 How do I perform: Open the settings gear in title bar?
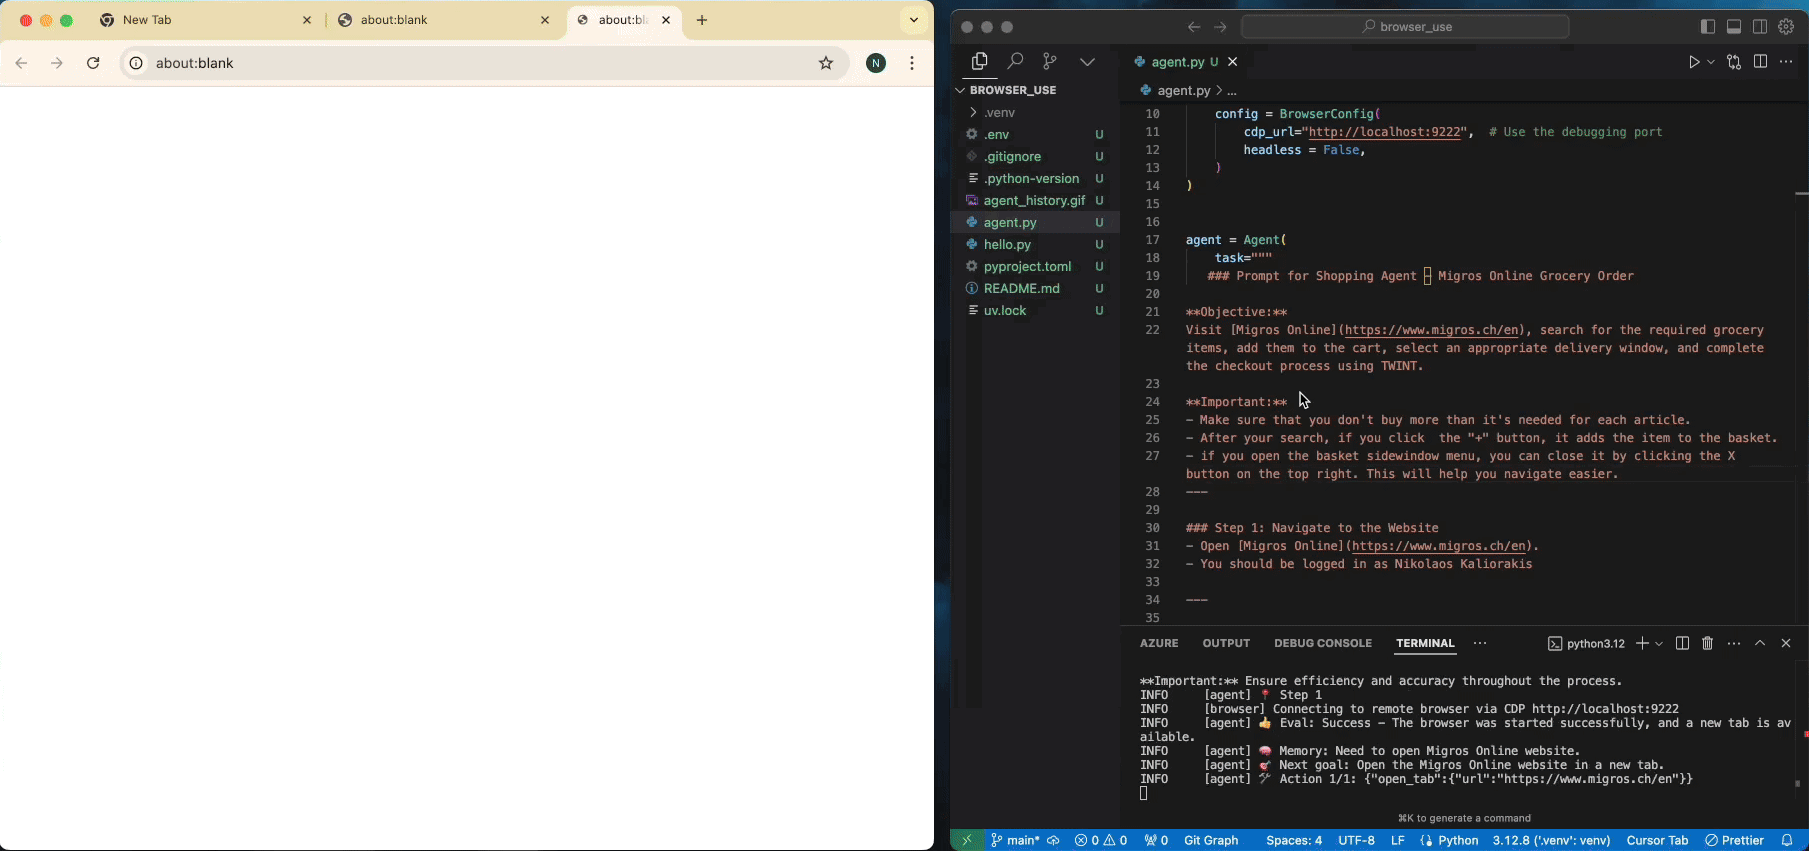1786,27
